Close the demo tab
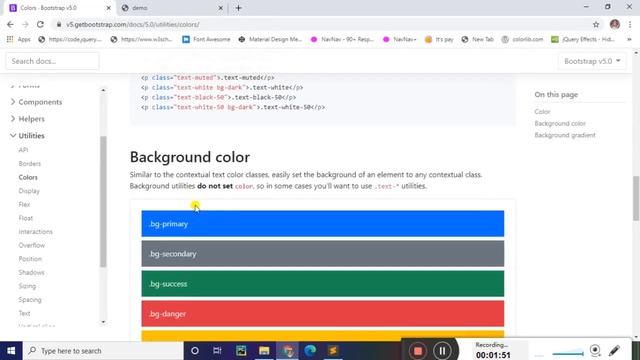 [x=220, y=8]
